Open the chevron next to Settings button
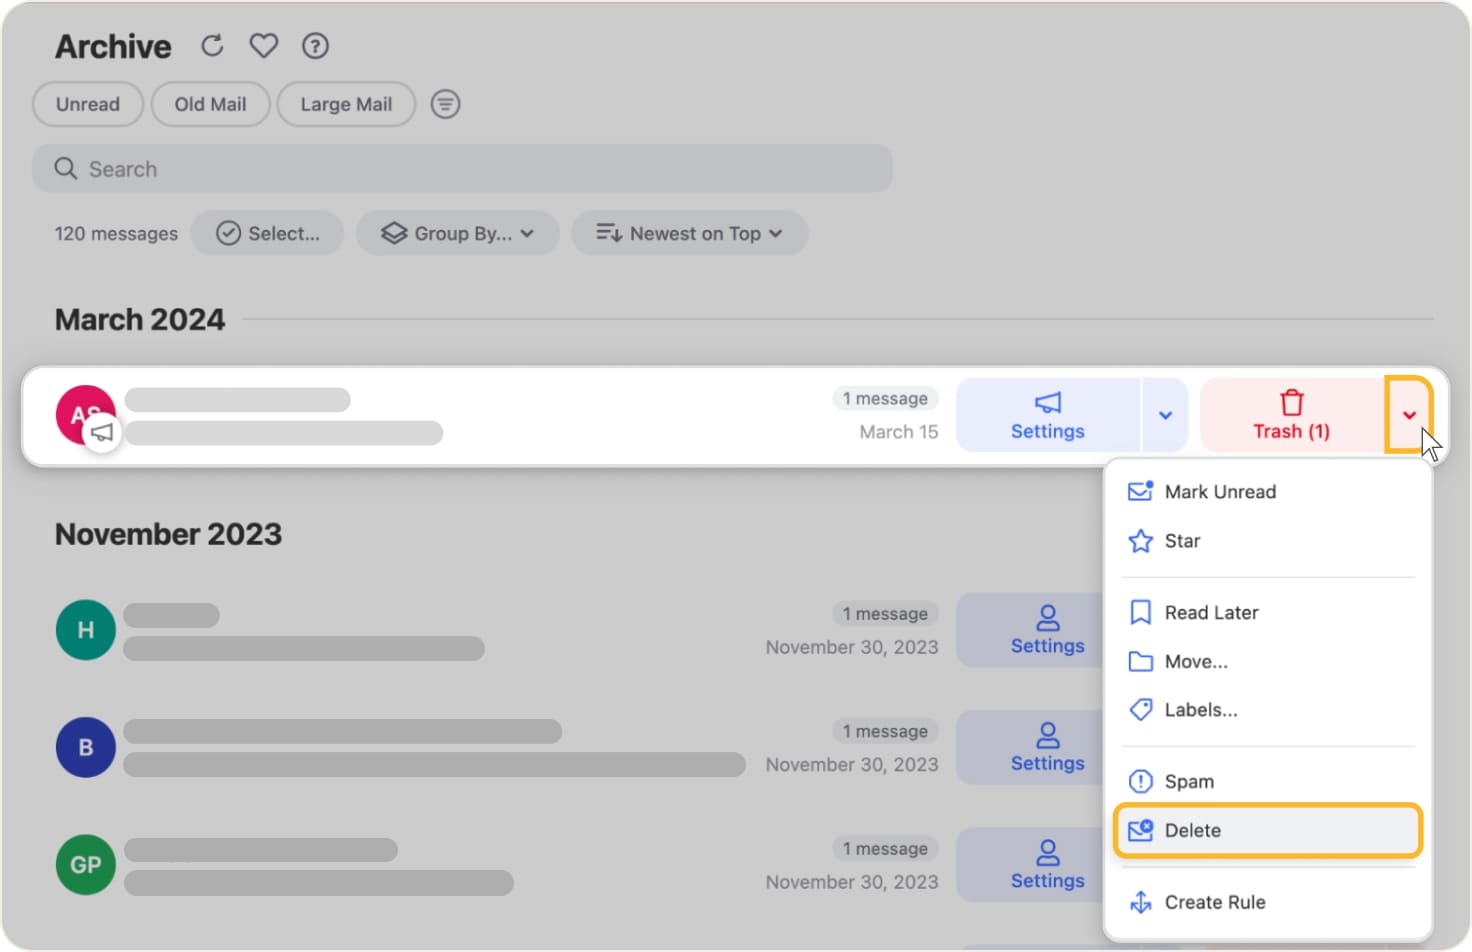The height and width of the screenshot is (952, 1472). coord(1164,414)
